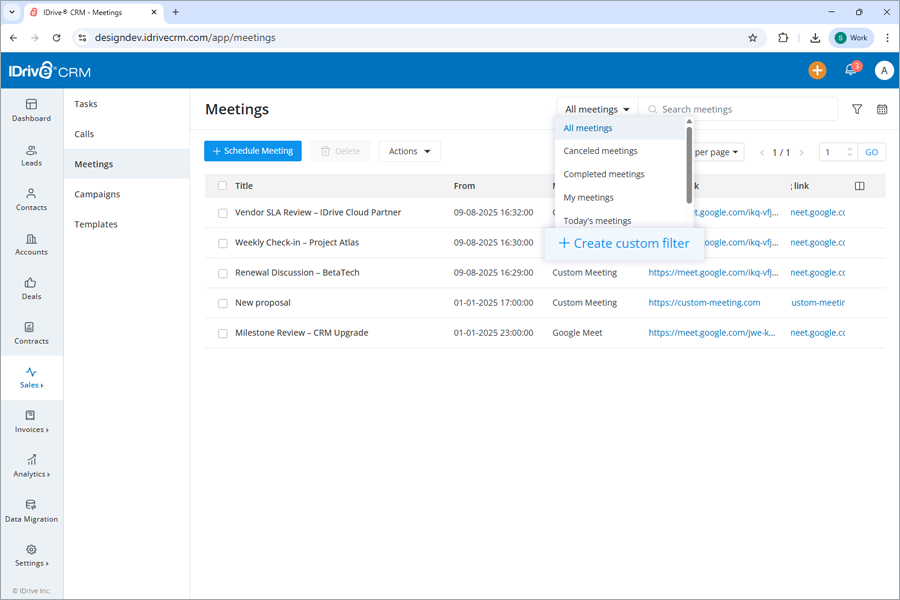The width and height of the screenshot is (900, 600).
Task: Select the Leads sidebar icon
Action: click(x=31, y=155)
